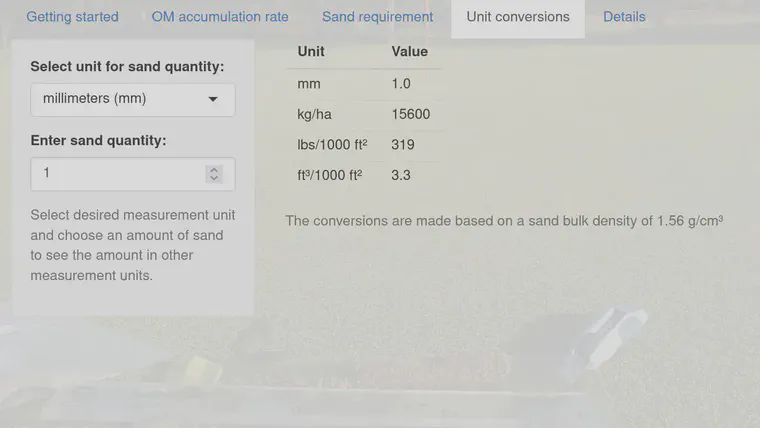Click the caret arrow of the unit dropdown

[x=213, y=99]
